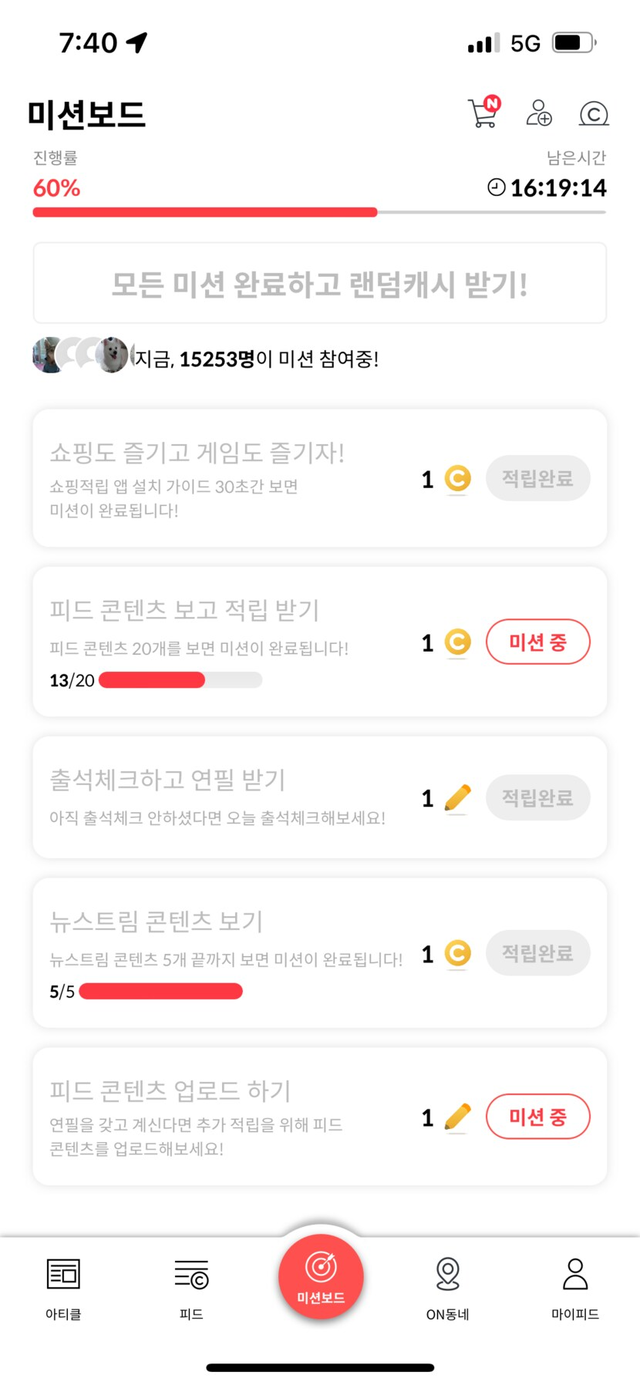Open the shopping cart icon
The height and width of the screenshot is (1385, 640).
click(x=483, y=113)
